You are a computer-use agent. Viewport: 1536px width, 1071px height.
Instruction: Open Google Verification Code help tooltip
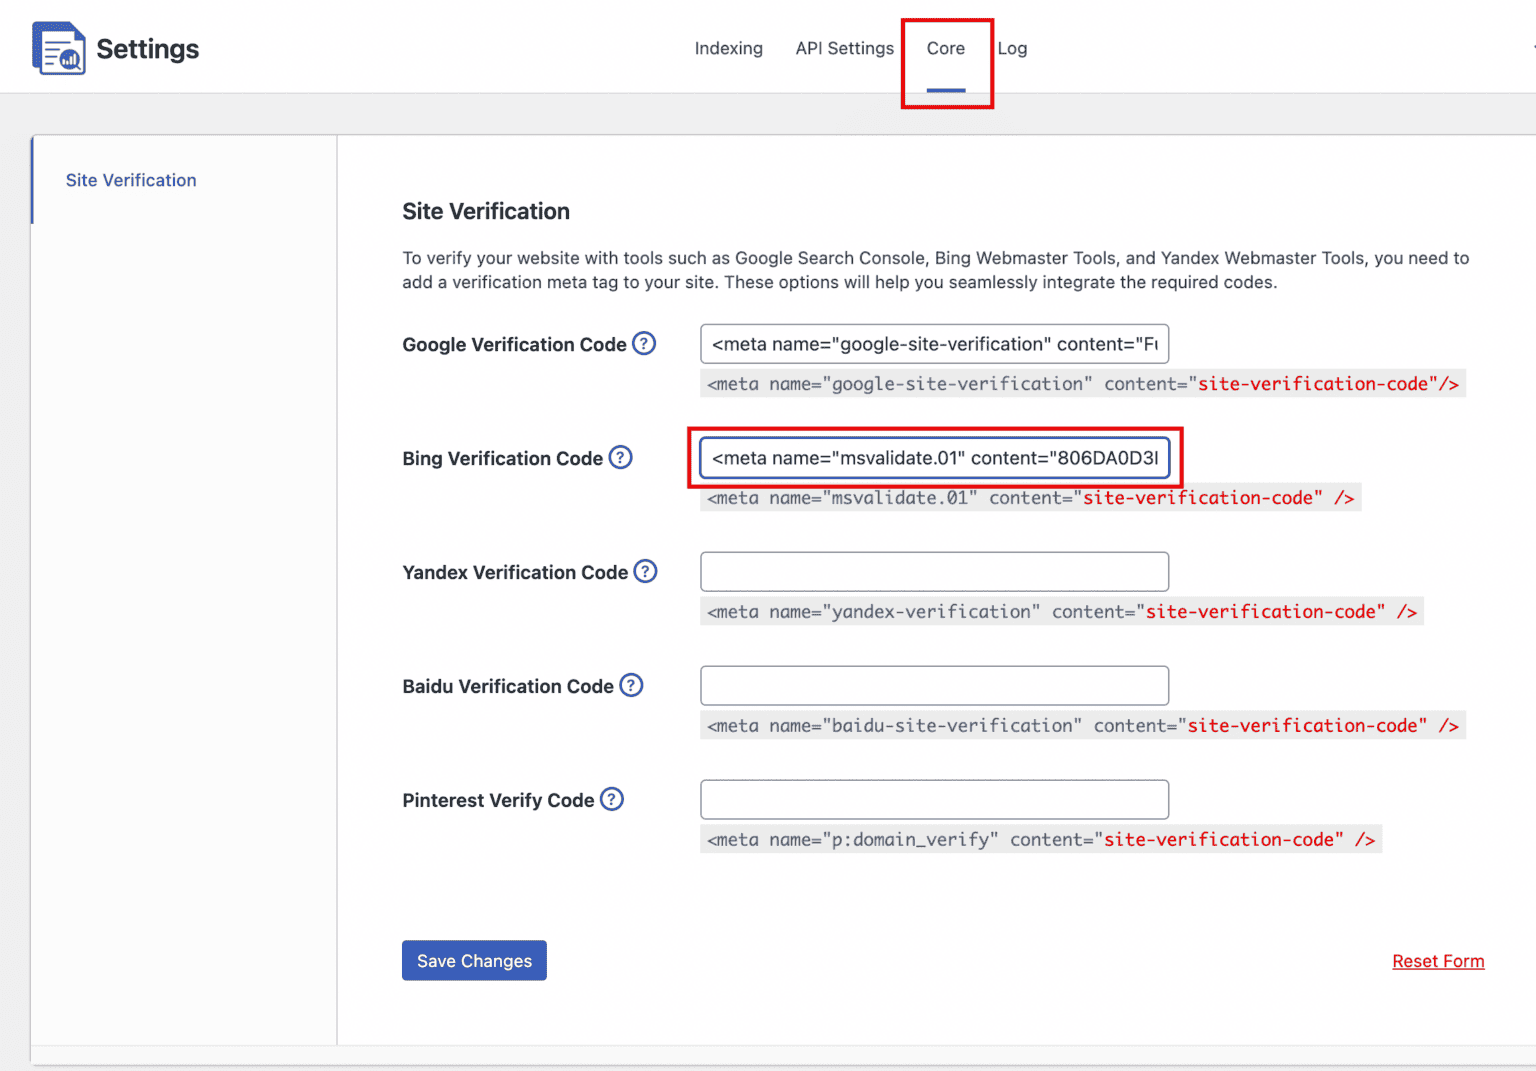pos(645,343)
